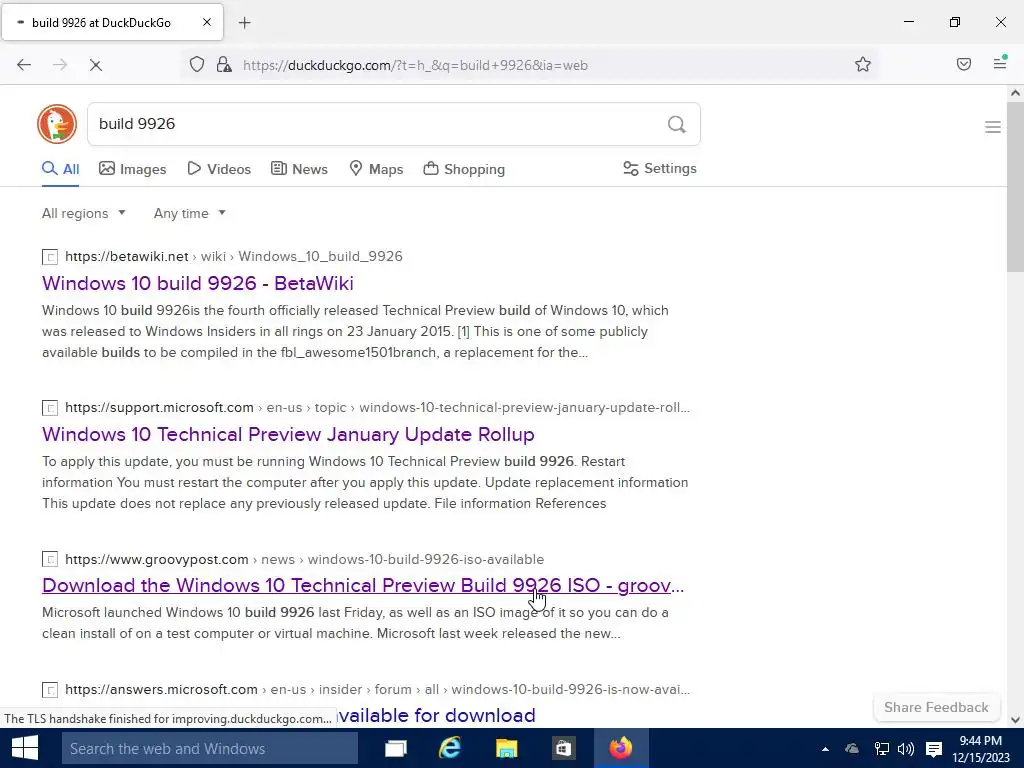This screenshot has height=768, width=1024.
Task: Expand the All regions dropdown
Action: click(x=84, y=214)
